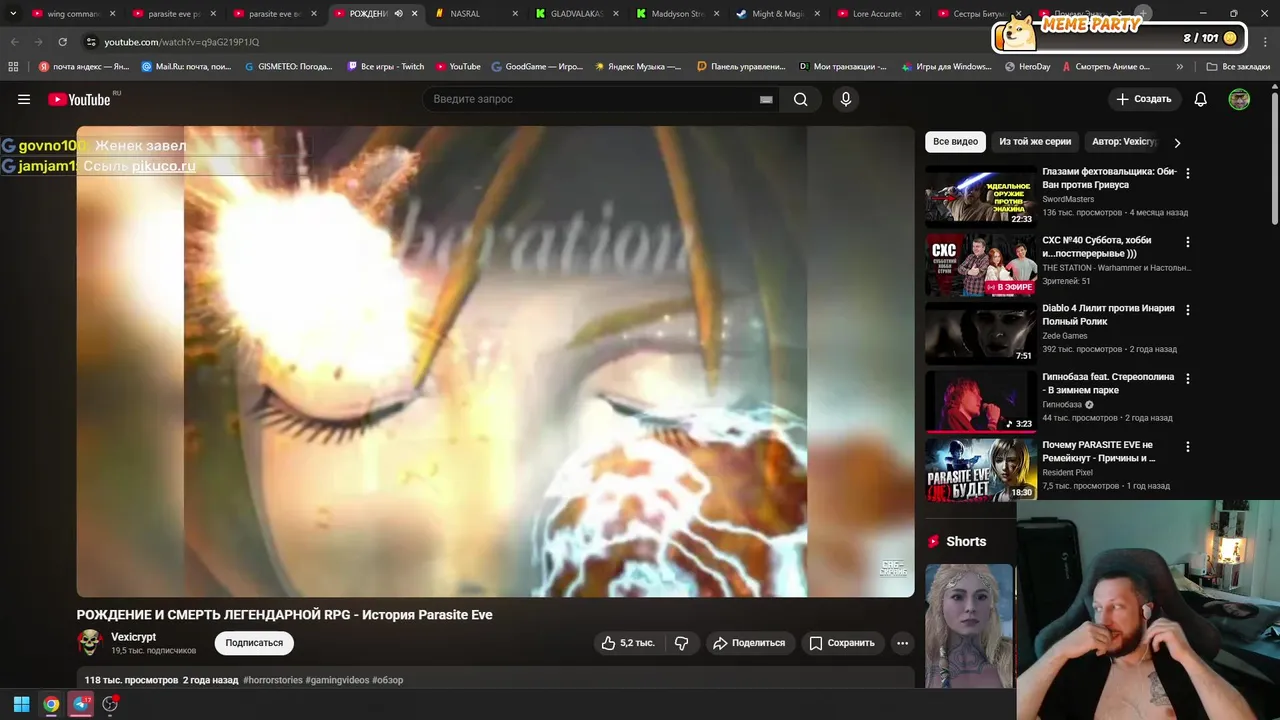Viewport: 1280px width, 720px height.
Task: Open the #horrorstories hashtag link
Action: pos(273,680)
